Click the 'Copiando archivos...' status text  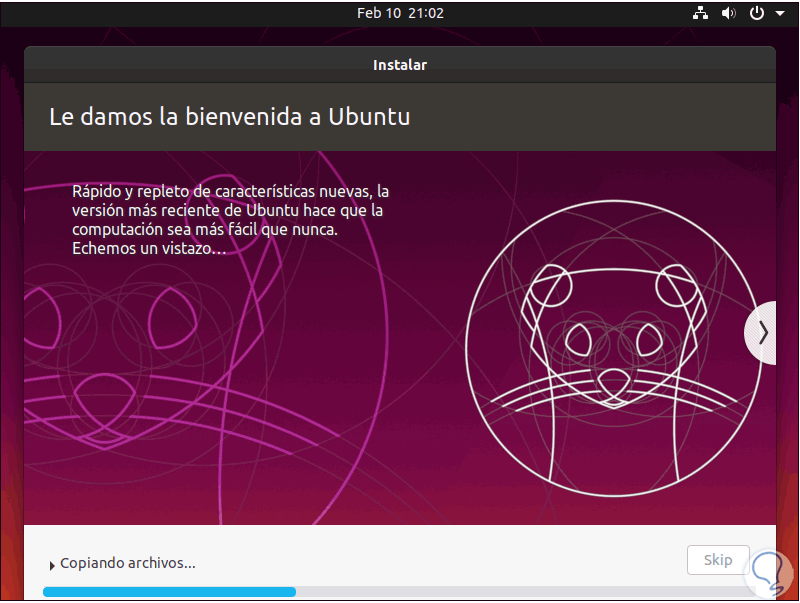[128, 563]
